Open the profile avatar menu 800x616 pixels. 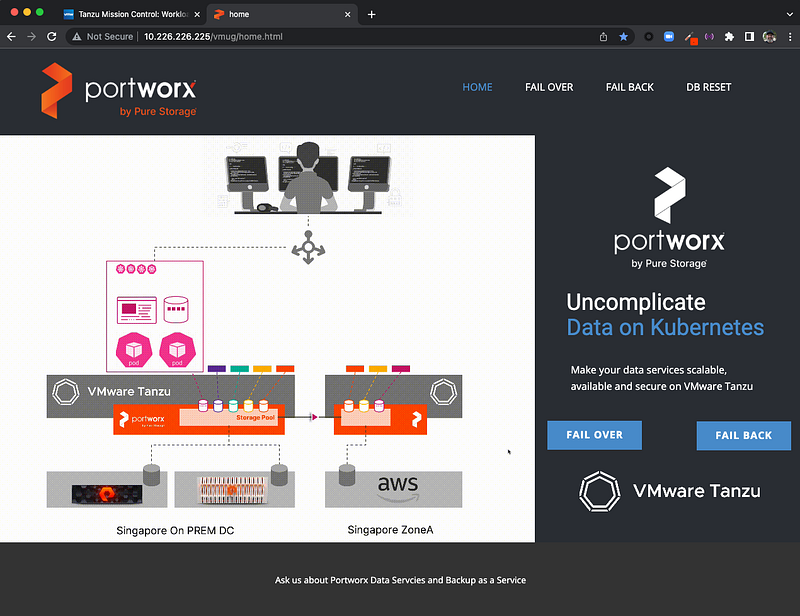point(769,37)
